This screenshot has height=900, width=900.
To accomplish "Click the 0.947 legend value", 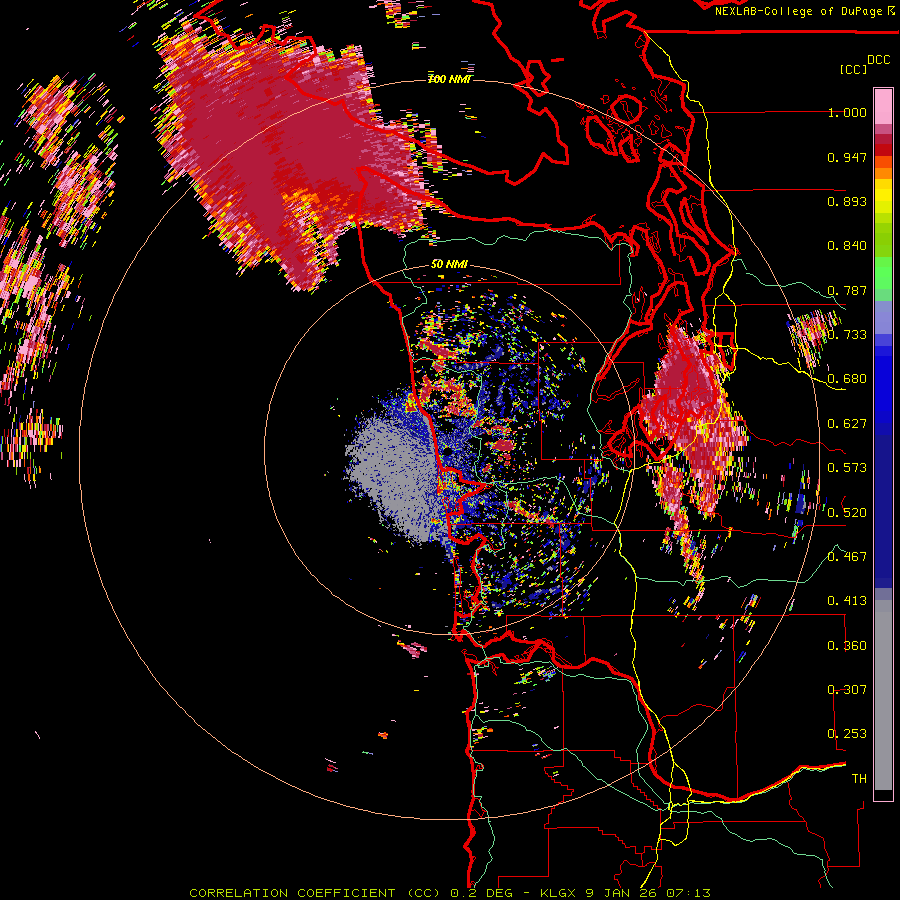I will coord(847,157).
